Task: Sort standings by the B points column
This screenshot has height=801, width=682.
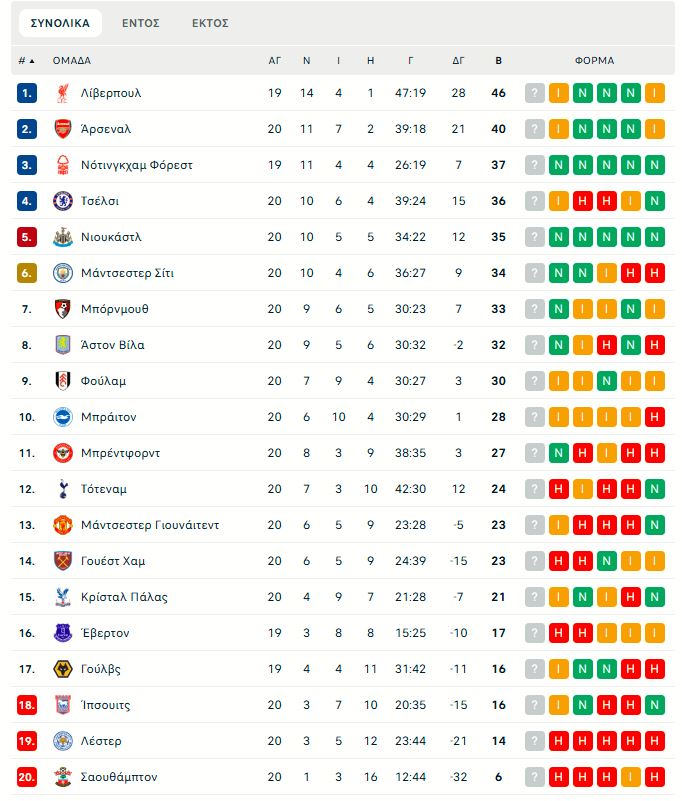Action: pos(498,61)
